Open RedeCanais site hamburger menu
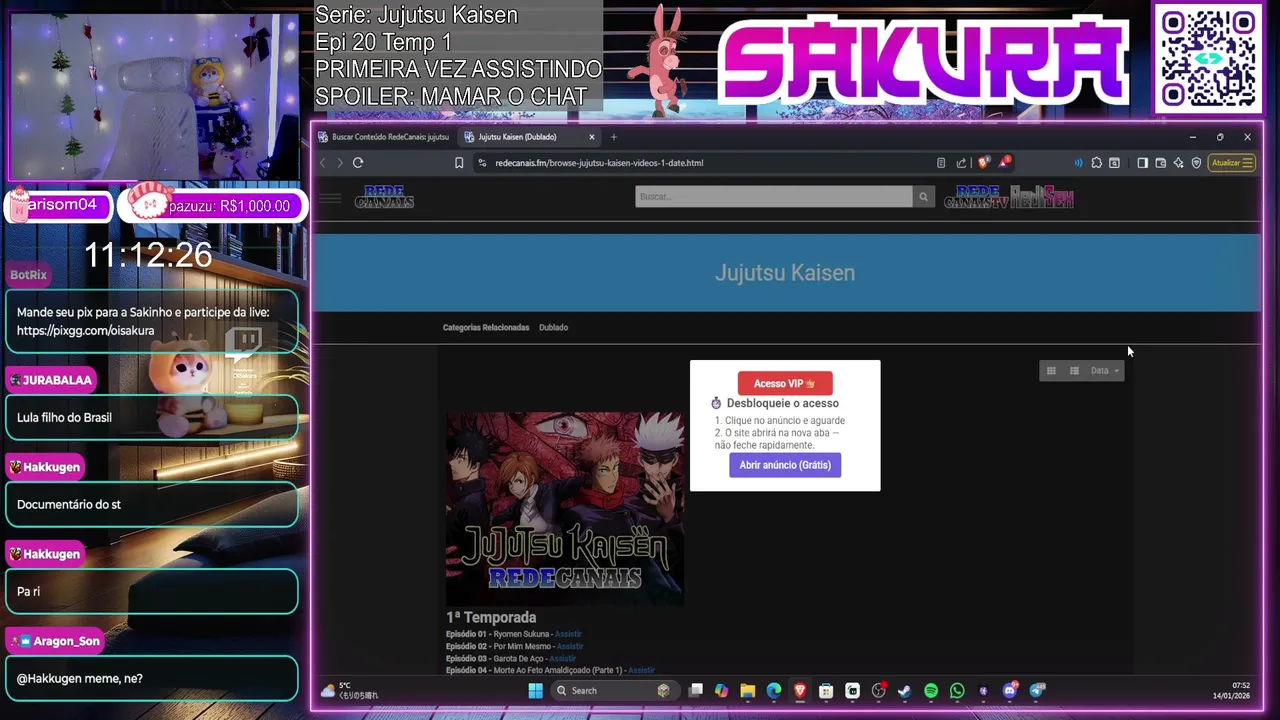The height and width of the screenshot is (720, 1280). [x=330, y=198]
